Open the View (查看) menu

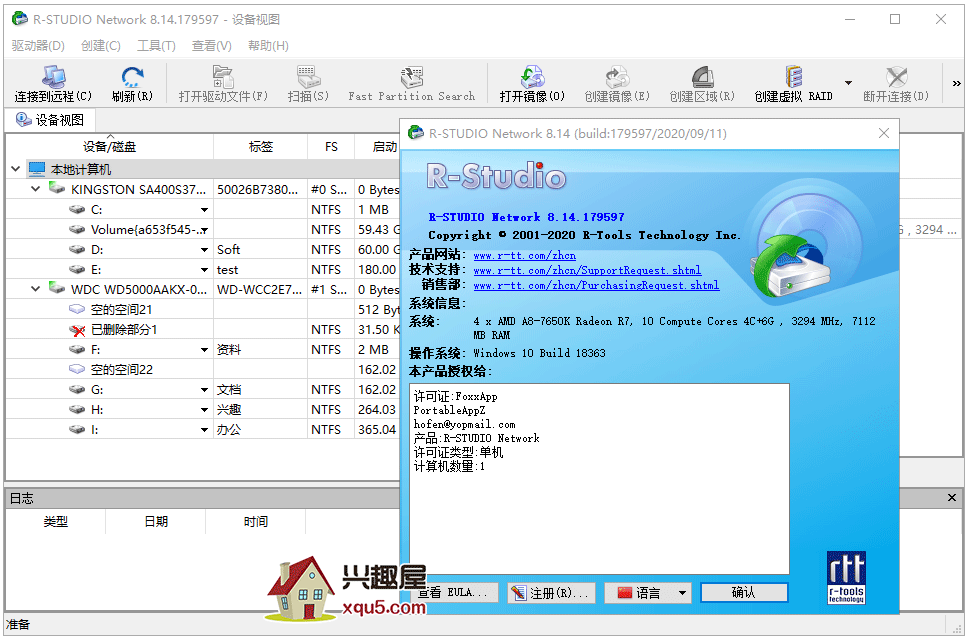pyautogui.click(x=211, y=46)
